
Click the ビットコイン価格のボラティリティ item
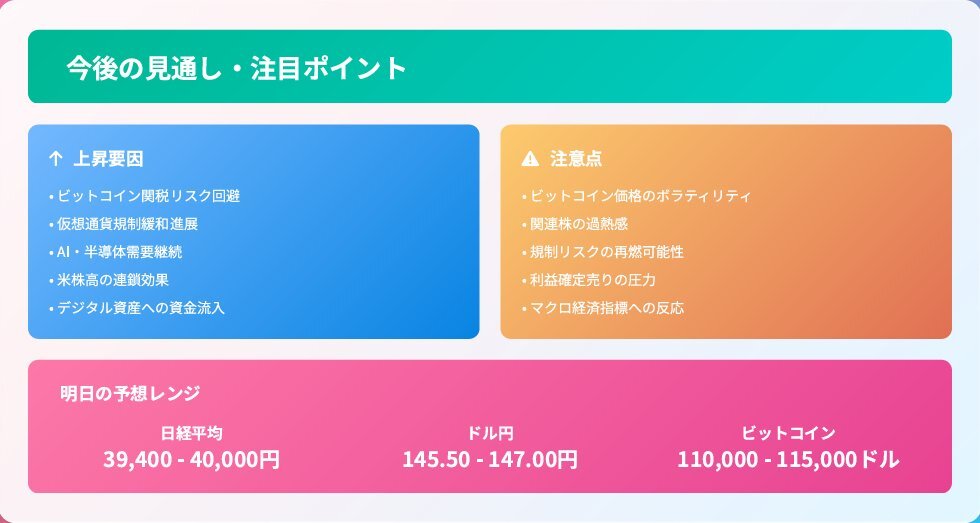pyautogui.click(x=636, y=196)
